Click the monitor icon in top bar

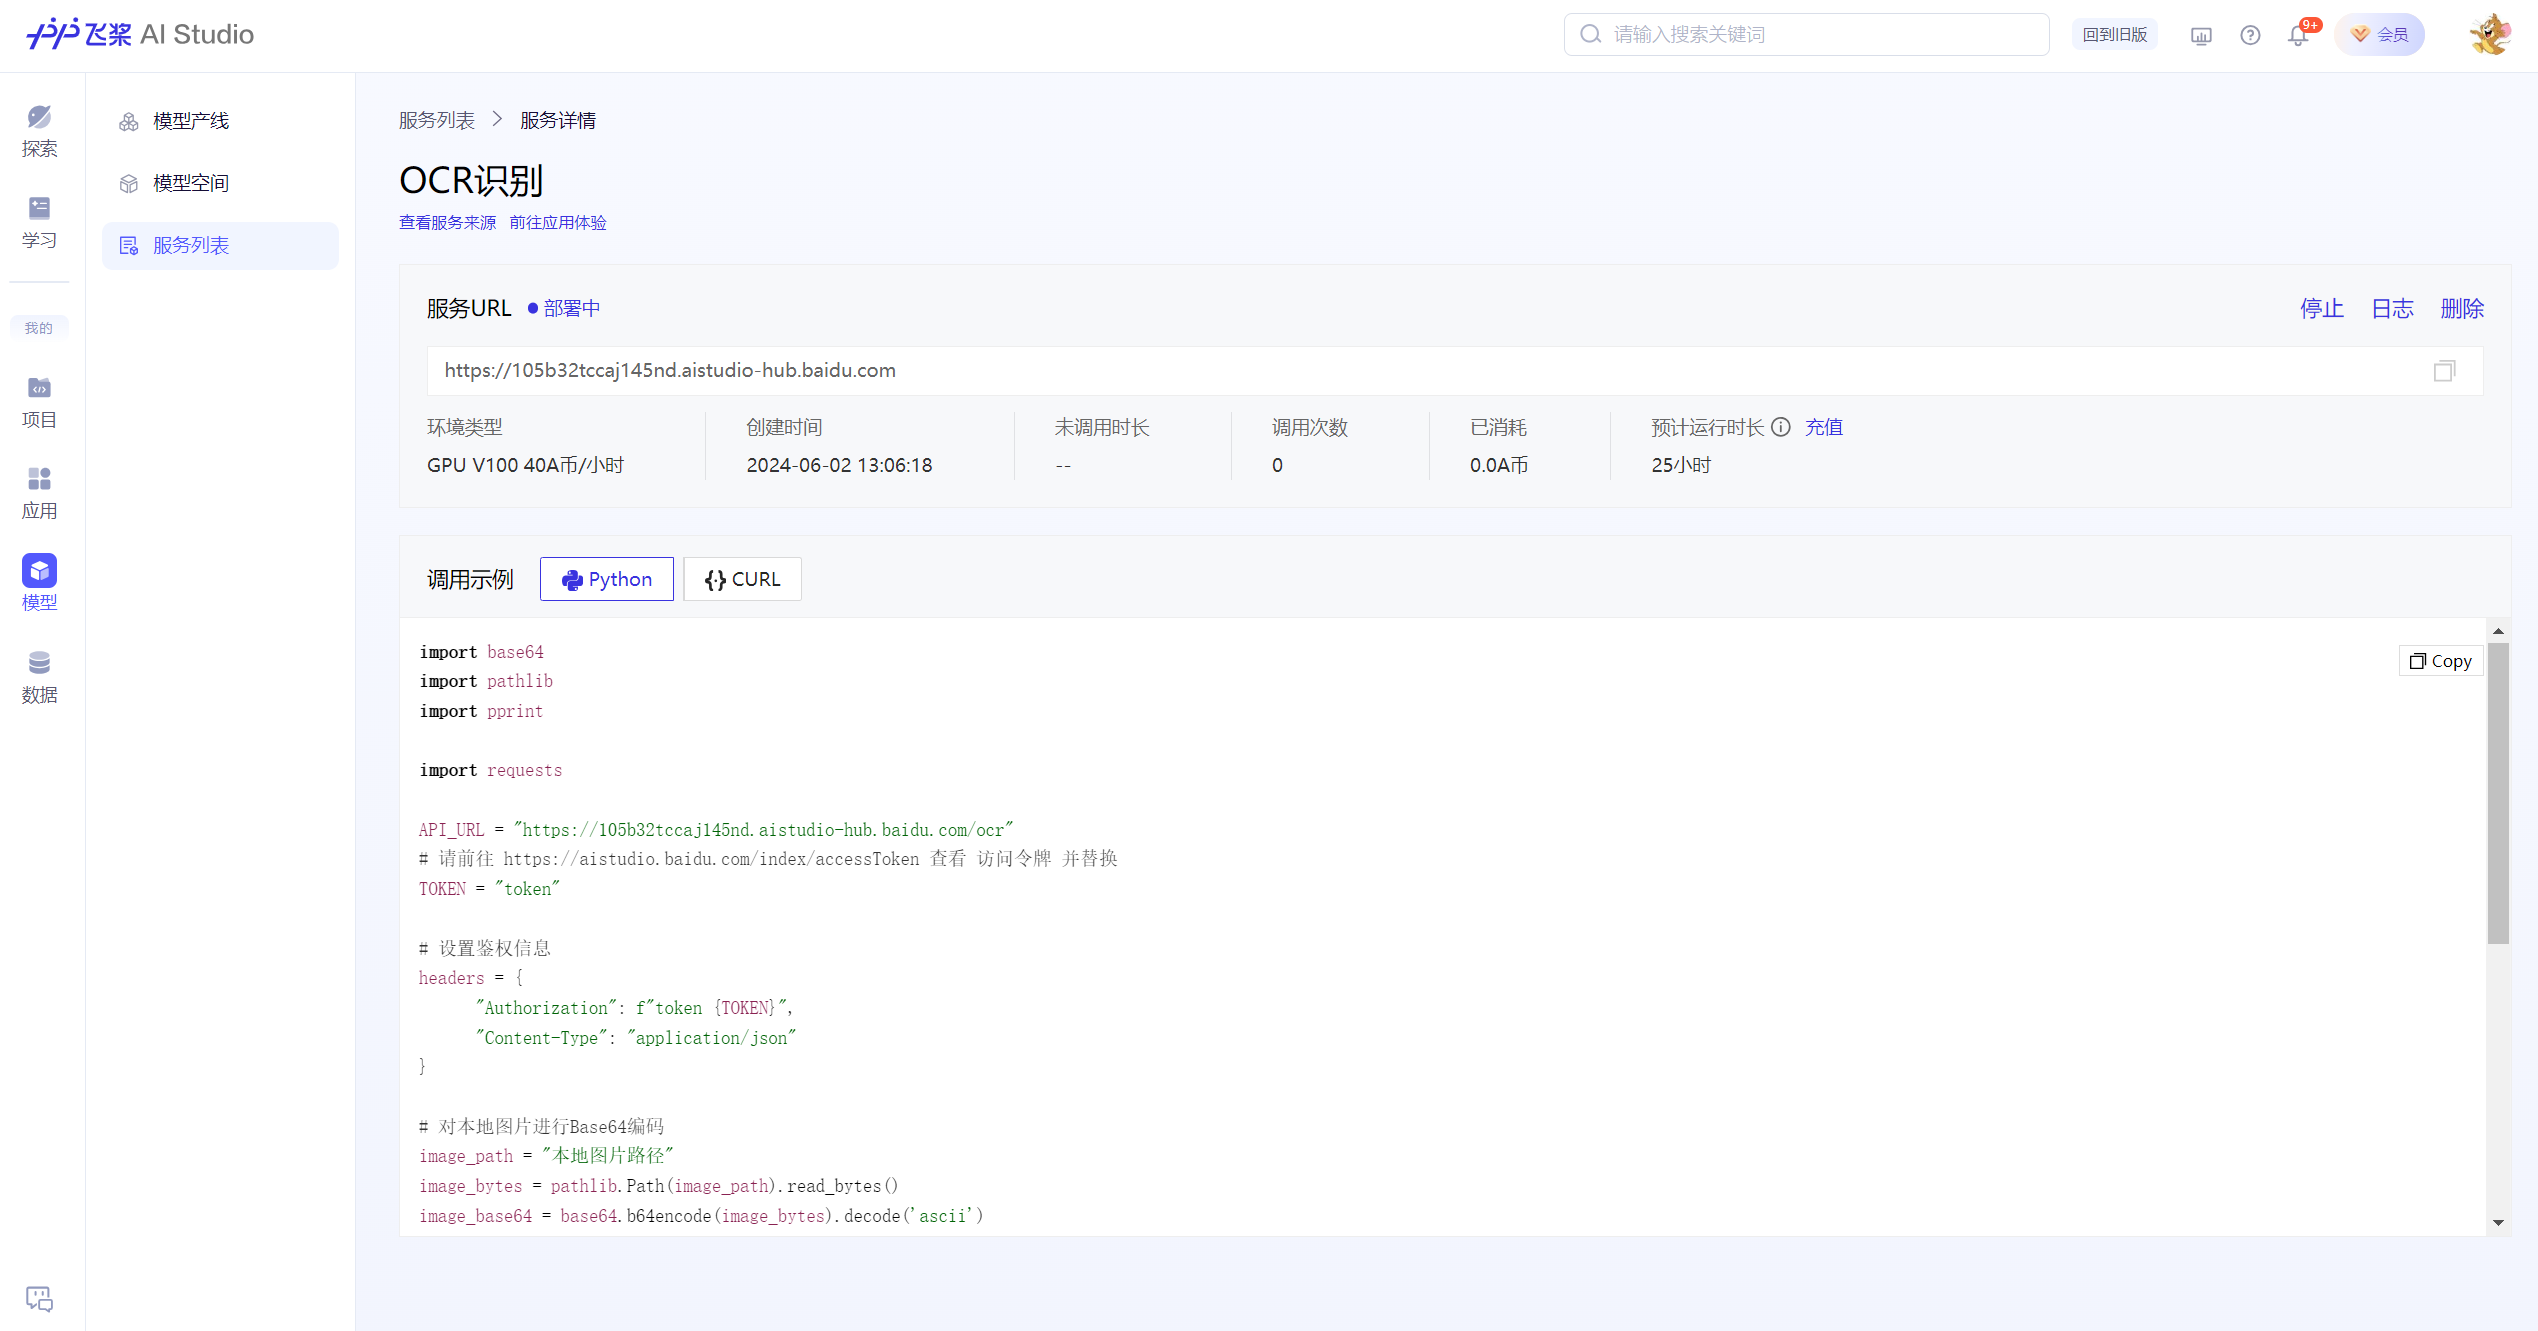click(2201, 35)
